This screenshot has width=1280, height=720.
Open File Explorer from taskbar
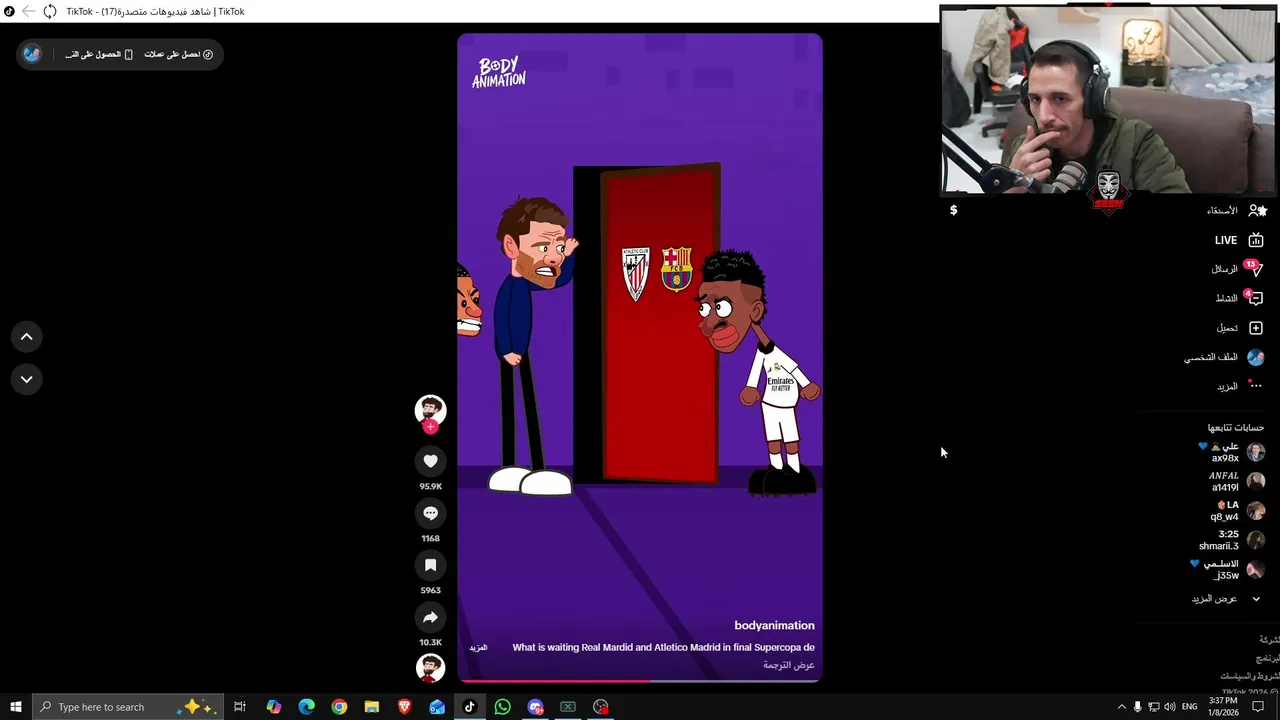coord(371,707)
